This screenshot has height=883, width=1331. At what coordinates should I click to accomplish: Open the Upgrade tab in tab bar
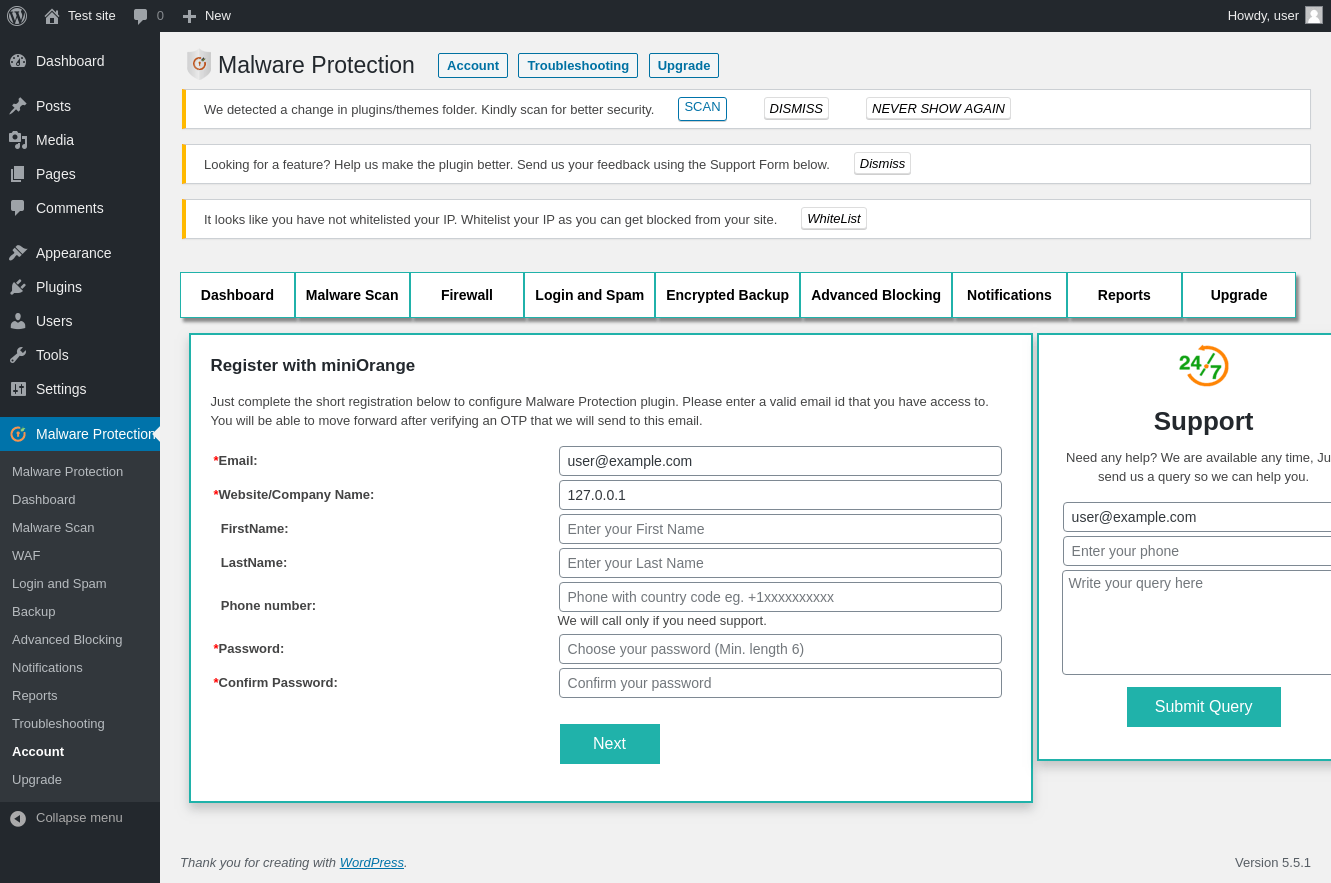pos(1239,295)
